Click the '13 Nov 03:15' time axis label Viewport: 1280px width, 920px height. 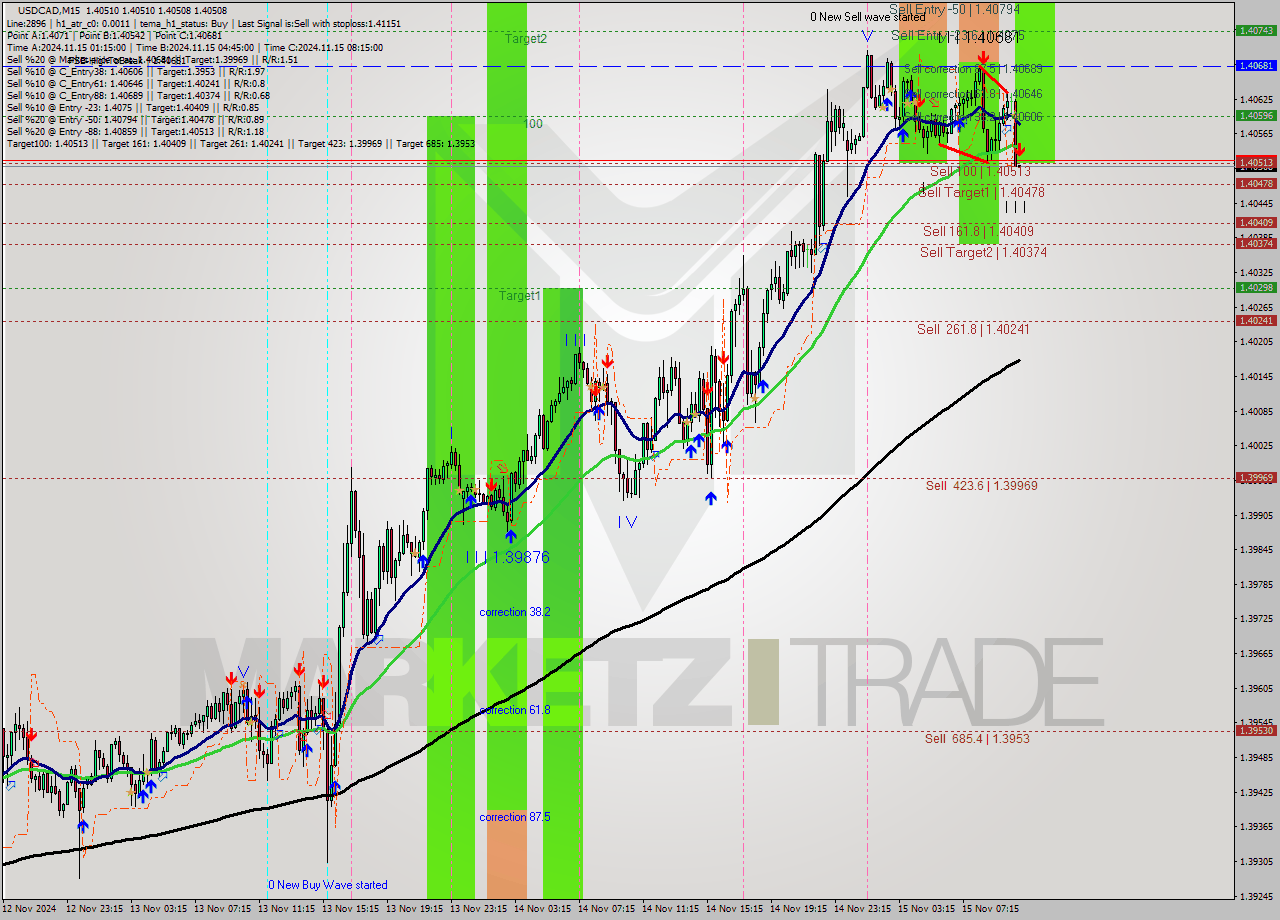click(159, 909)
